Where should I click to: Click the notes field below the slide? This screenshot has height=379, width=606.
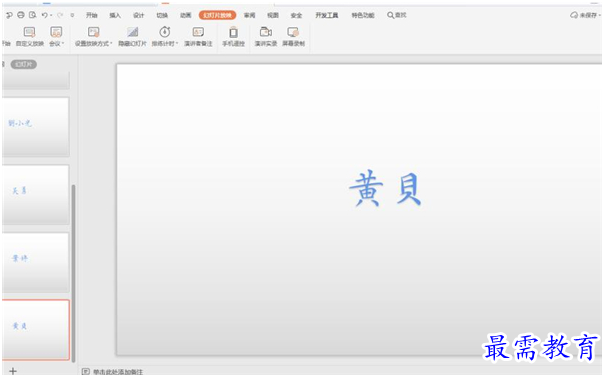[340, 372]
